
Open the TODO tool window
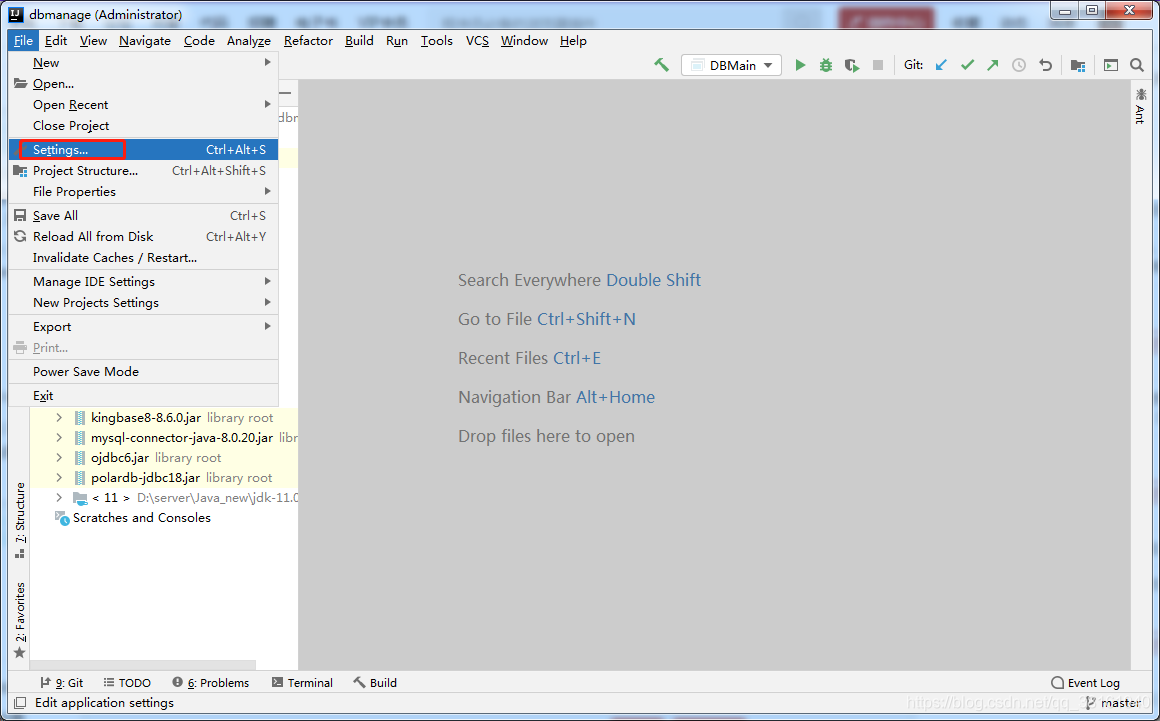[x=127, y=683]
